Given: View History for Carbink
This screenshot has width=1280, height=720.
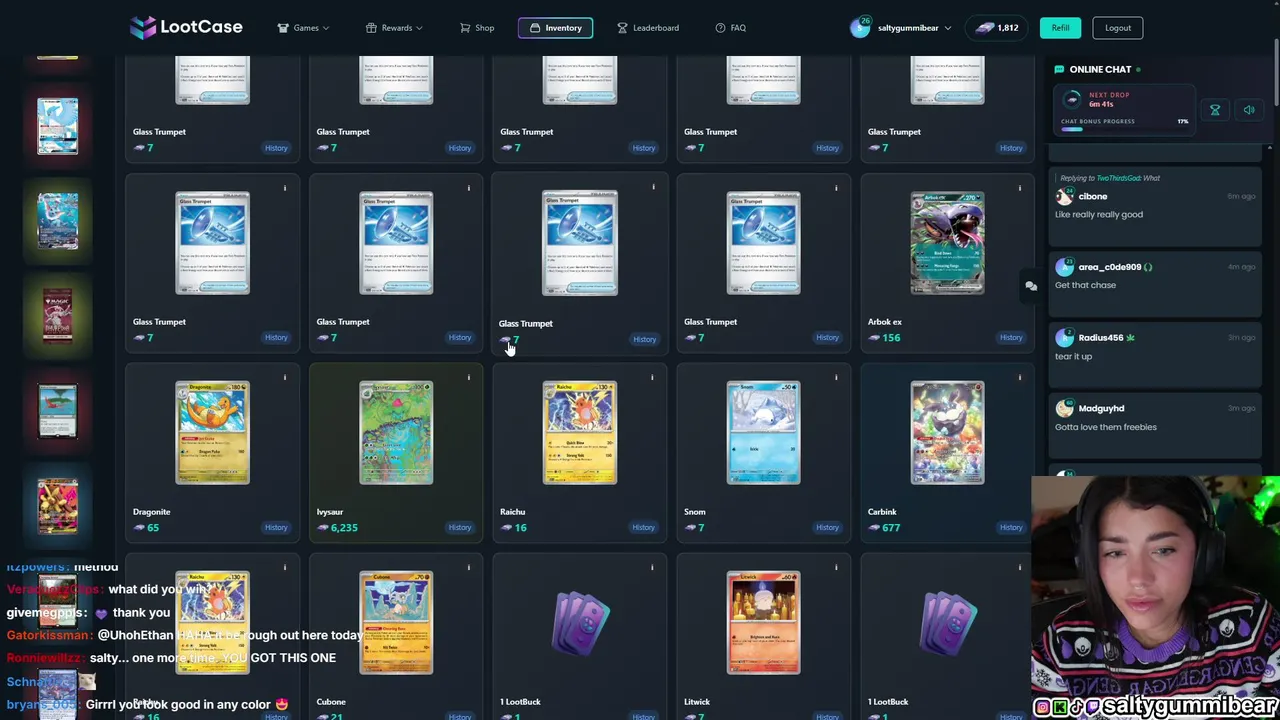Looking at the screenshot, I should 1011,528.
